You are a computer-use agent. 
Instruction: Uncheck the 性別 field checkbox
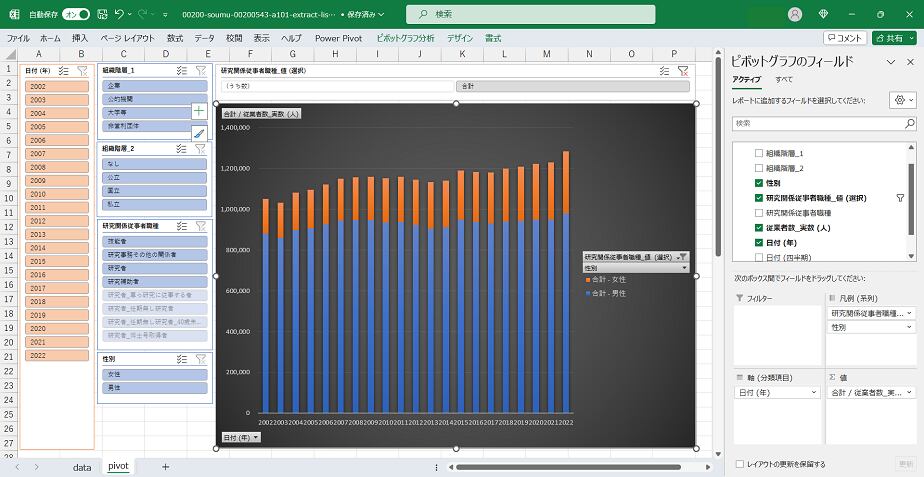[x=759, y=184]
